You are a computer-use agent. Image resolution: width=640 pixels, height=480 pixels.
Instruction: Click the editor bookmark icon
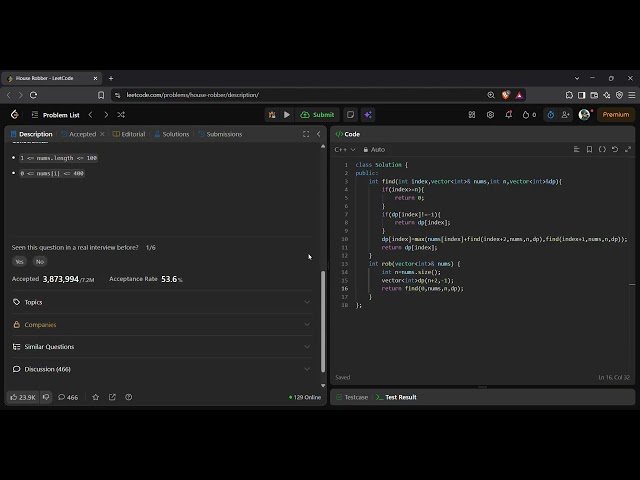tap(589, 149)
